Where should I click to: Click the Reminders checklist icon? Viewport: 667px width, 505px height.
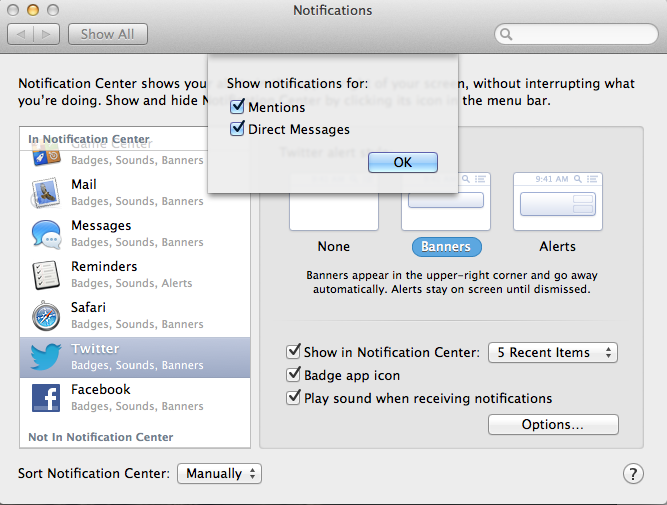click(46, 275)
